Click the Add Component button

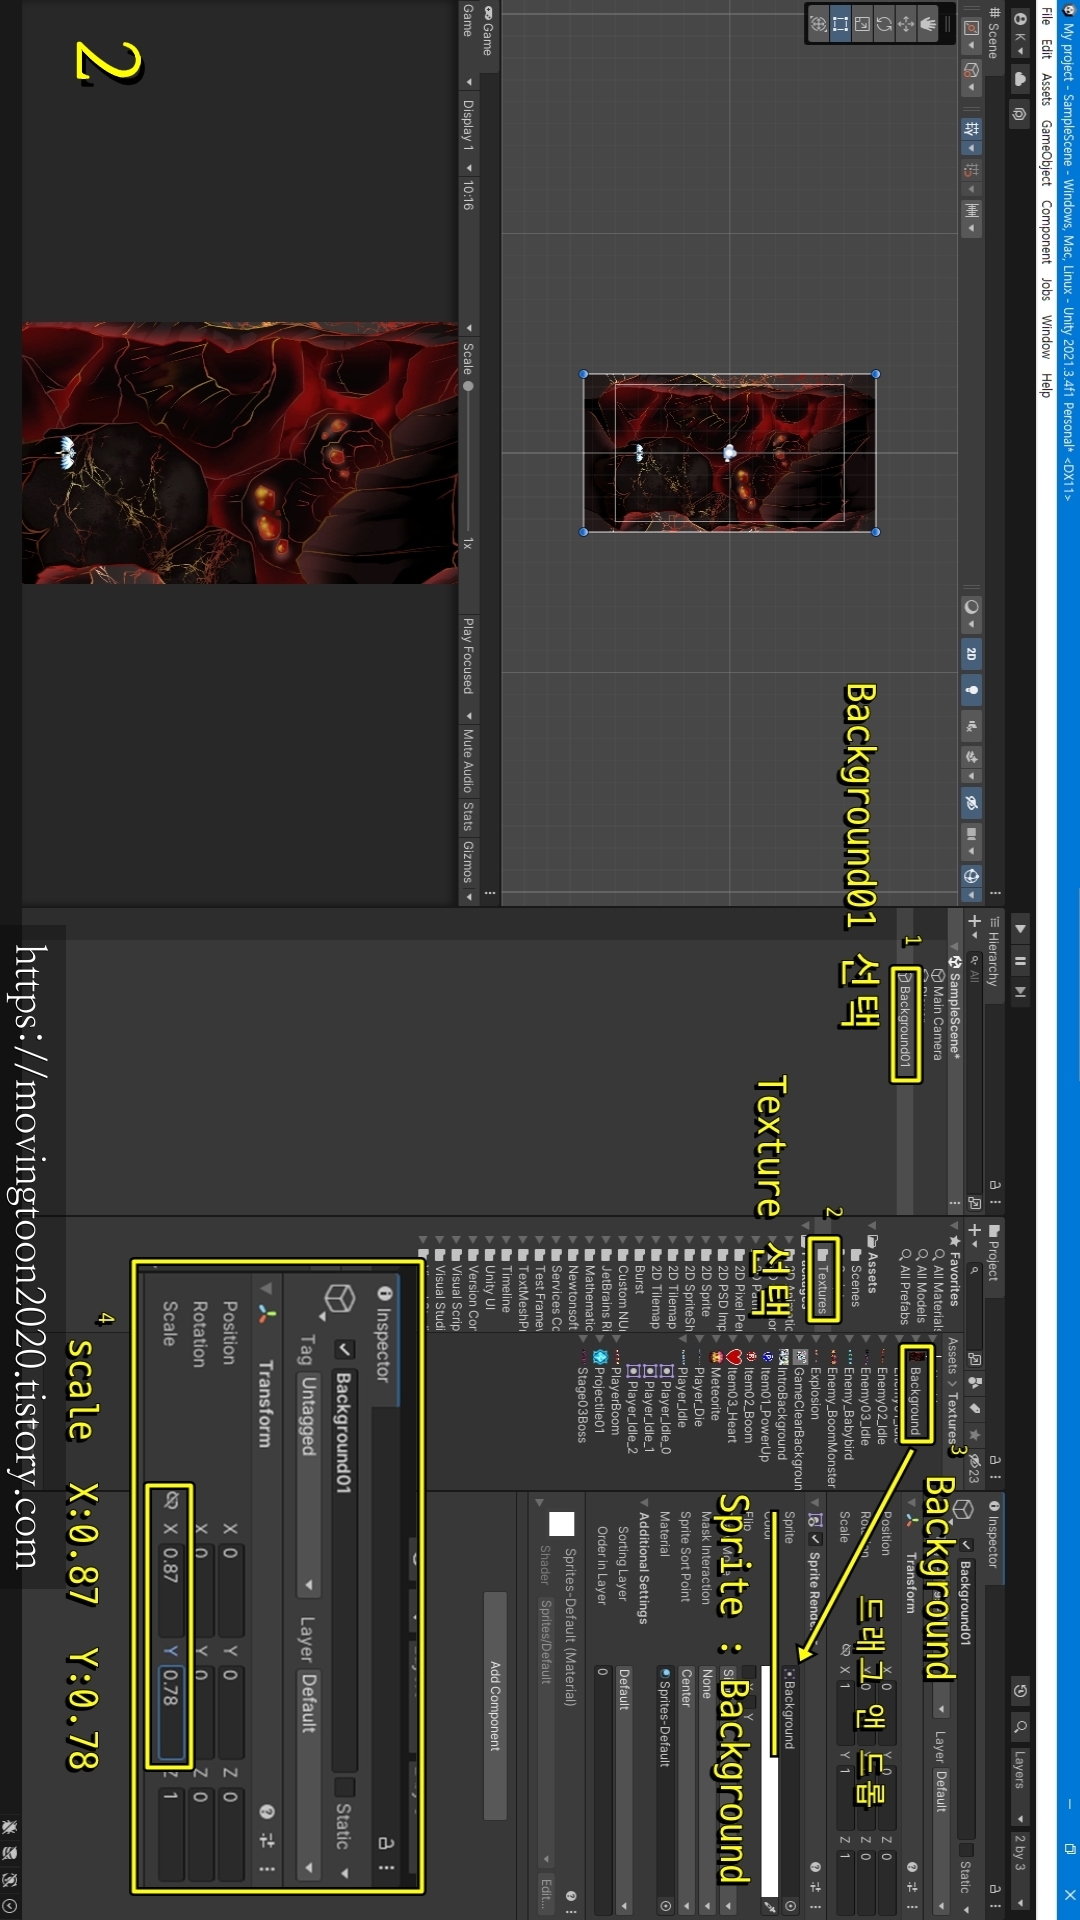495,1706
